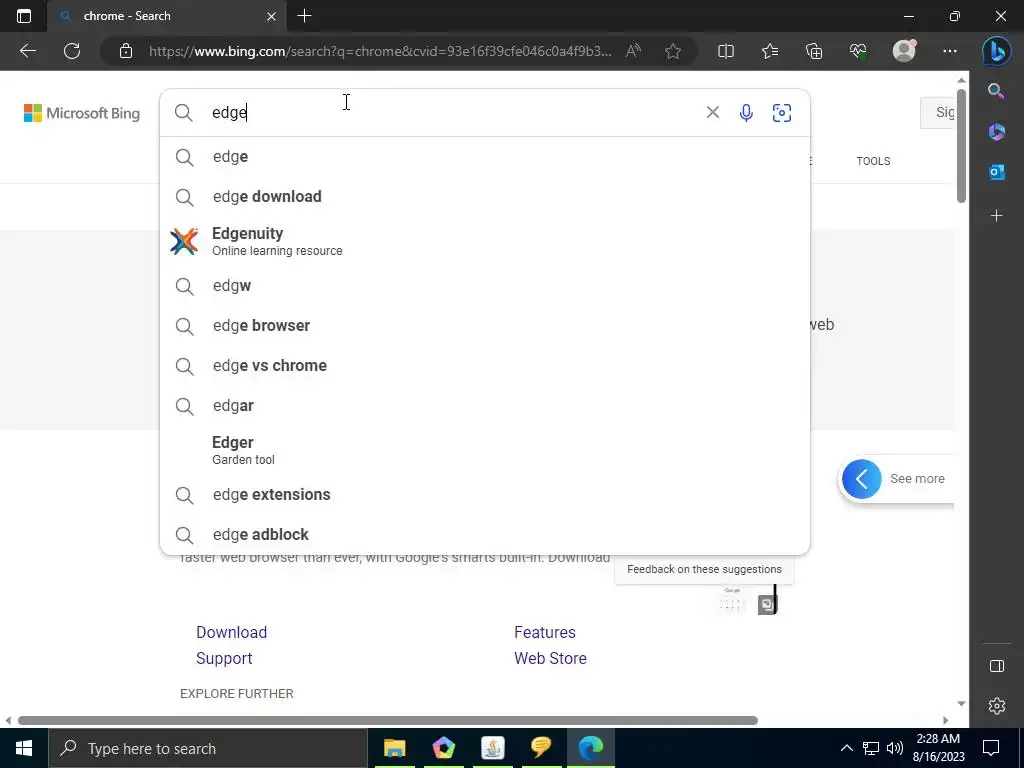Select the 'edge' suggestion

(485, 157)
